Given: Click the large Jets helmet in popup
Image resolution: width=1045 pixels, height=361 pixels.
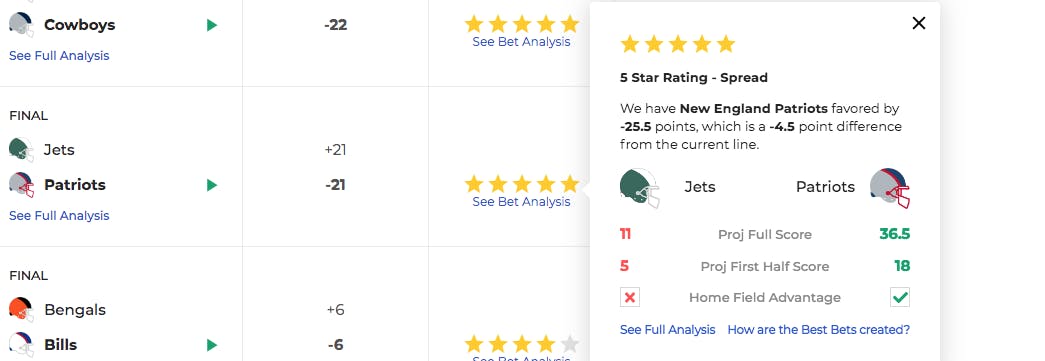Looking at the screenshot, I should pos(640,188).
